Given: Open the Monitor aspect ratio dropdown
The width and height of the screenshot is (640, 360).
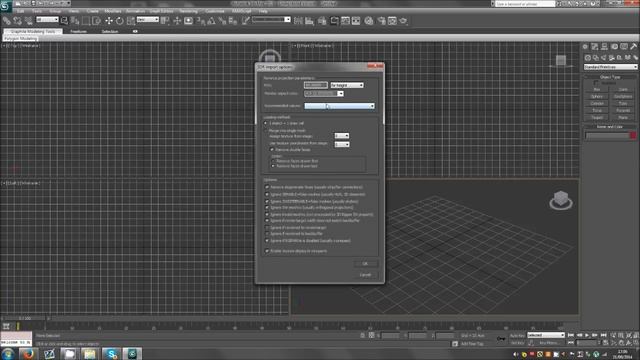Looking at the screenshot, I should coord(324,93).
